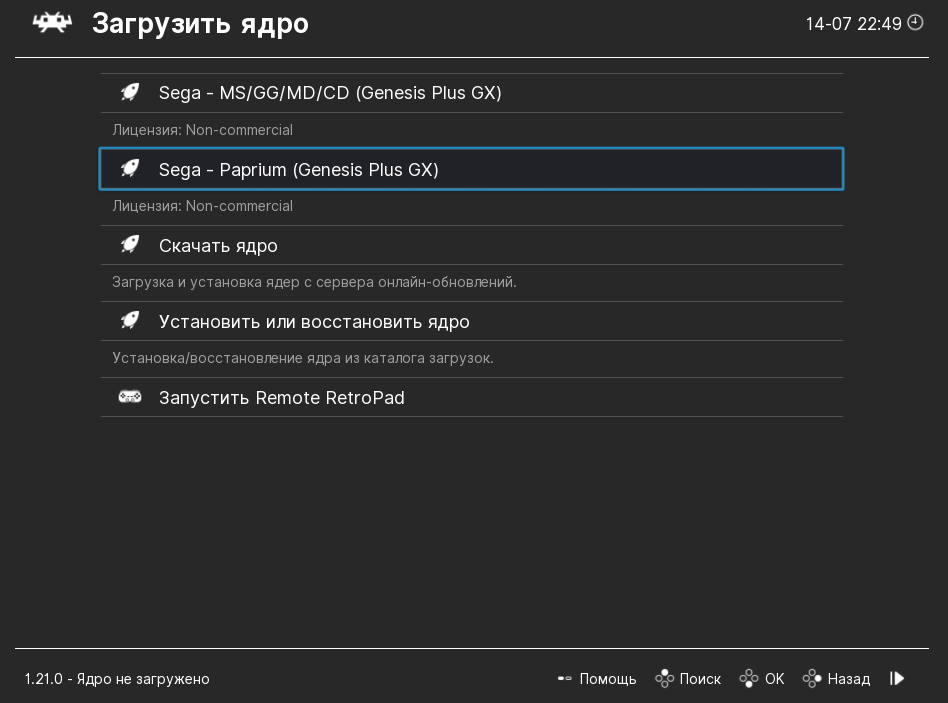Click rocket icon beside Sega - Paprium entry
The height and width of the screenshot is (703, 948).
pyautogui.click(x=130, y=169)
